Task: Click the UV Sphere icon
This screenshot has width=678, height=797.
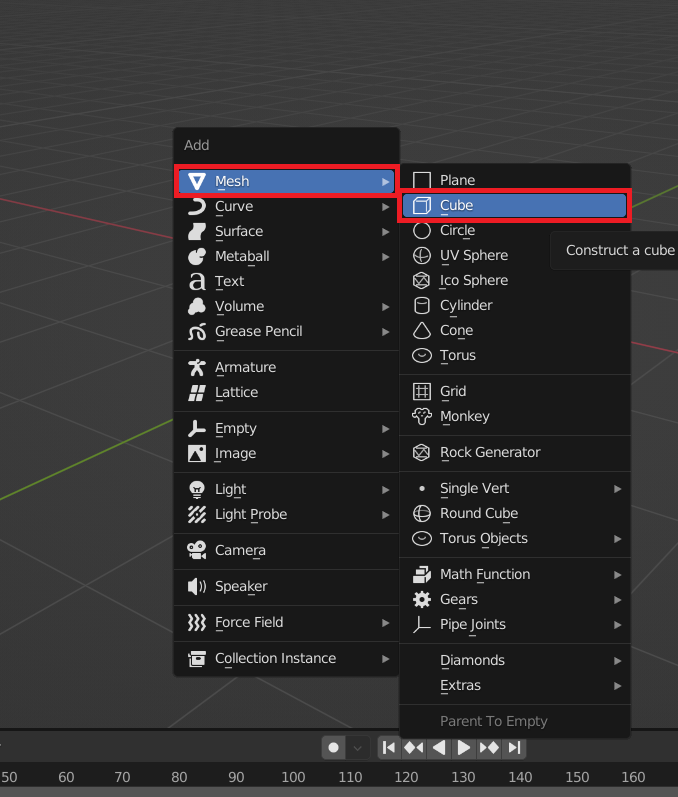Action: pyautogui.click(x=422, y=255)
